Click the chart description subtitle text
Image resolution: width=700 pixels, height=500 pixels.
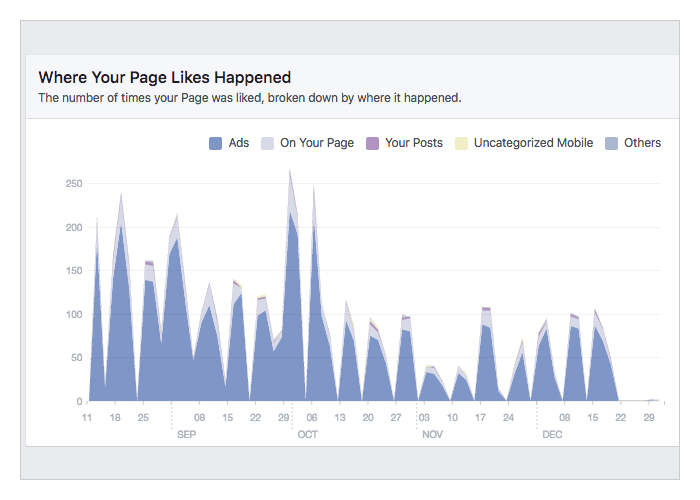click(x=249, y=98)
